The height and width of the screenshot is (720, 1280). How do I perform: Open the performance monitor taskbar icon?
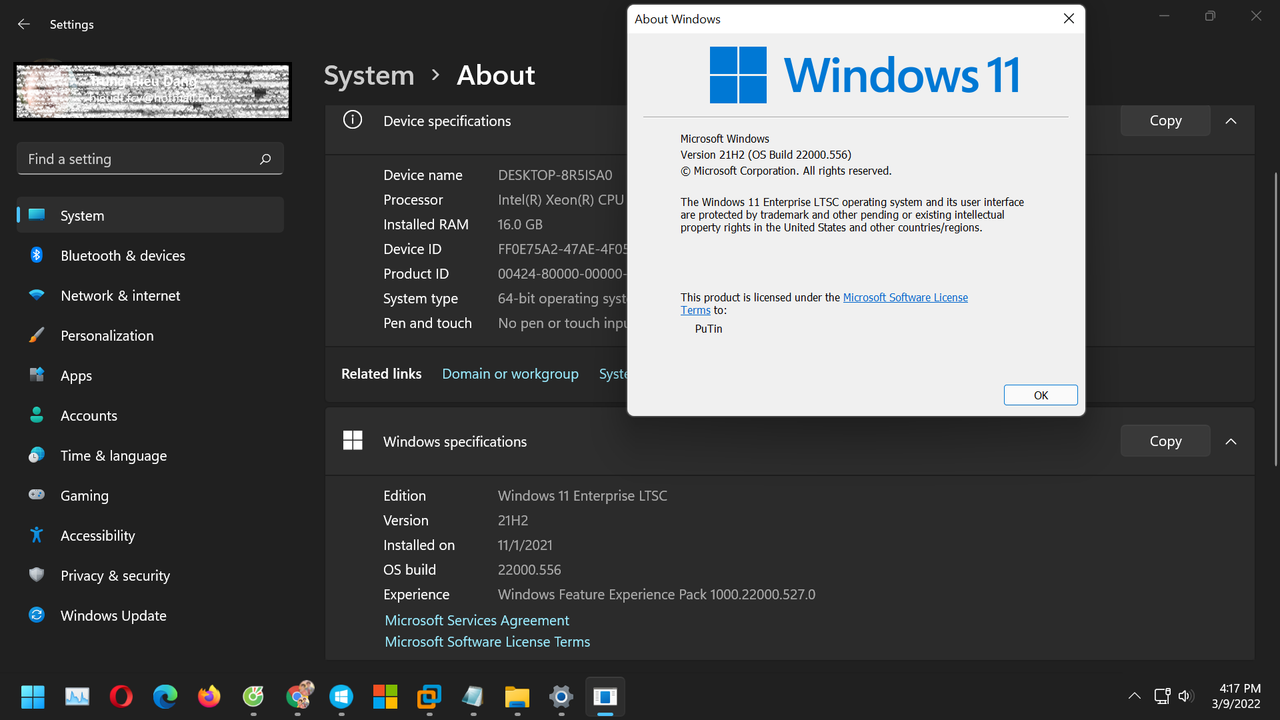[77, 696]
